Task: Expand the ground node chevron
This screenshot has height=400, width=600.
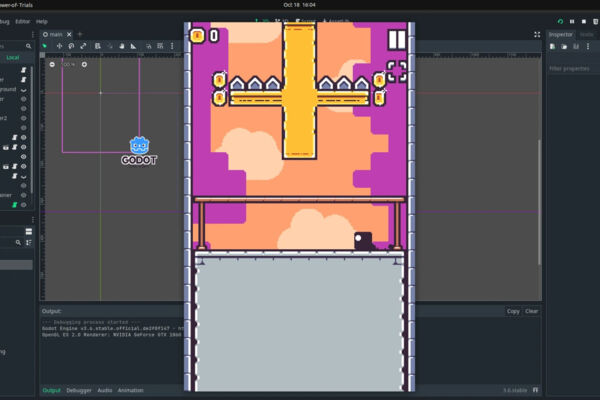Action: tap(23, 90)
